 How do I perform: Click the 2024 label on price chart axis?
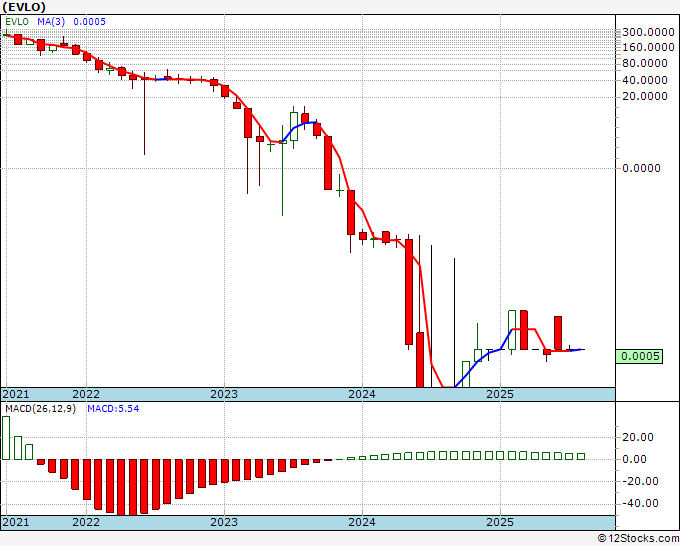[x=362, y=394]
